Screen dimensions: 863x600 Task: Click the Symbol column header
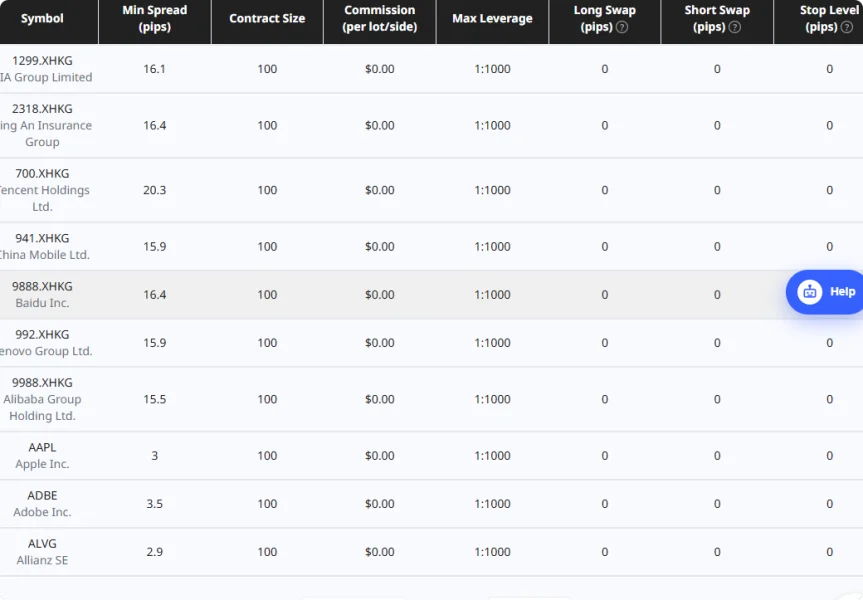(x=42, y=18)
